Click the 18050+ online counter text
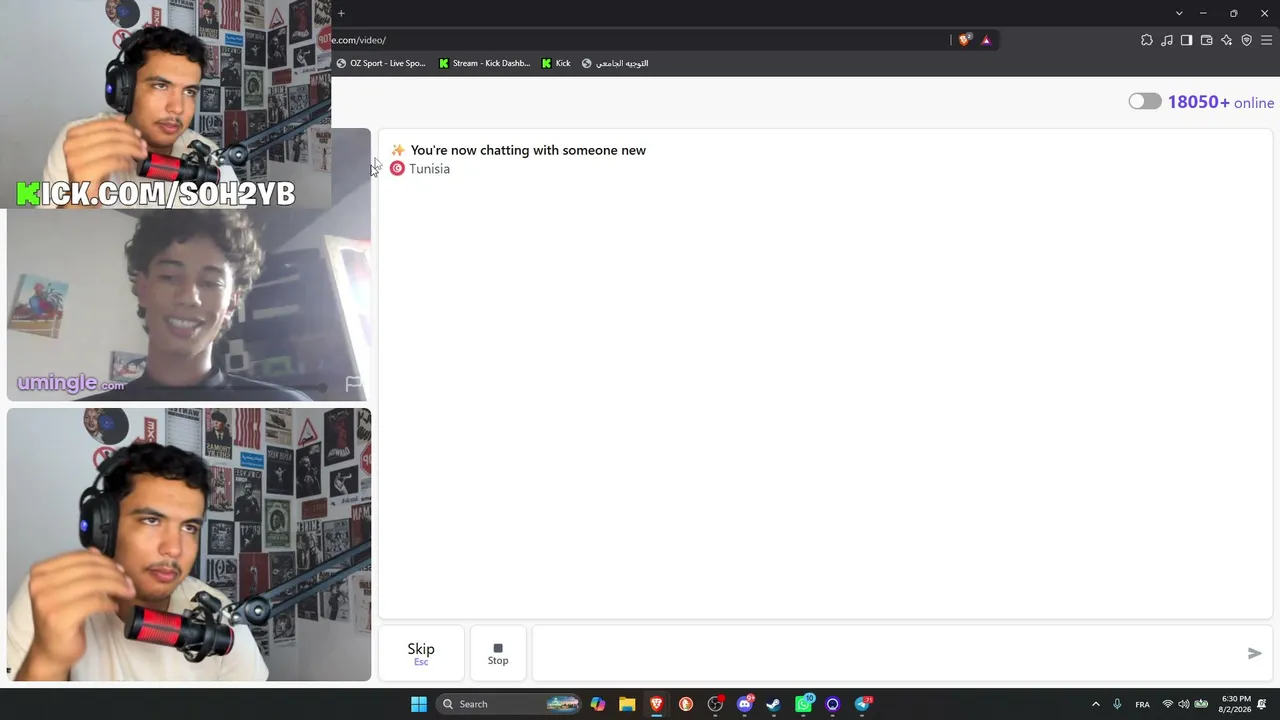This screenshot has height=720, width=1280. [1221, 102]
